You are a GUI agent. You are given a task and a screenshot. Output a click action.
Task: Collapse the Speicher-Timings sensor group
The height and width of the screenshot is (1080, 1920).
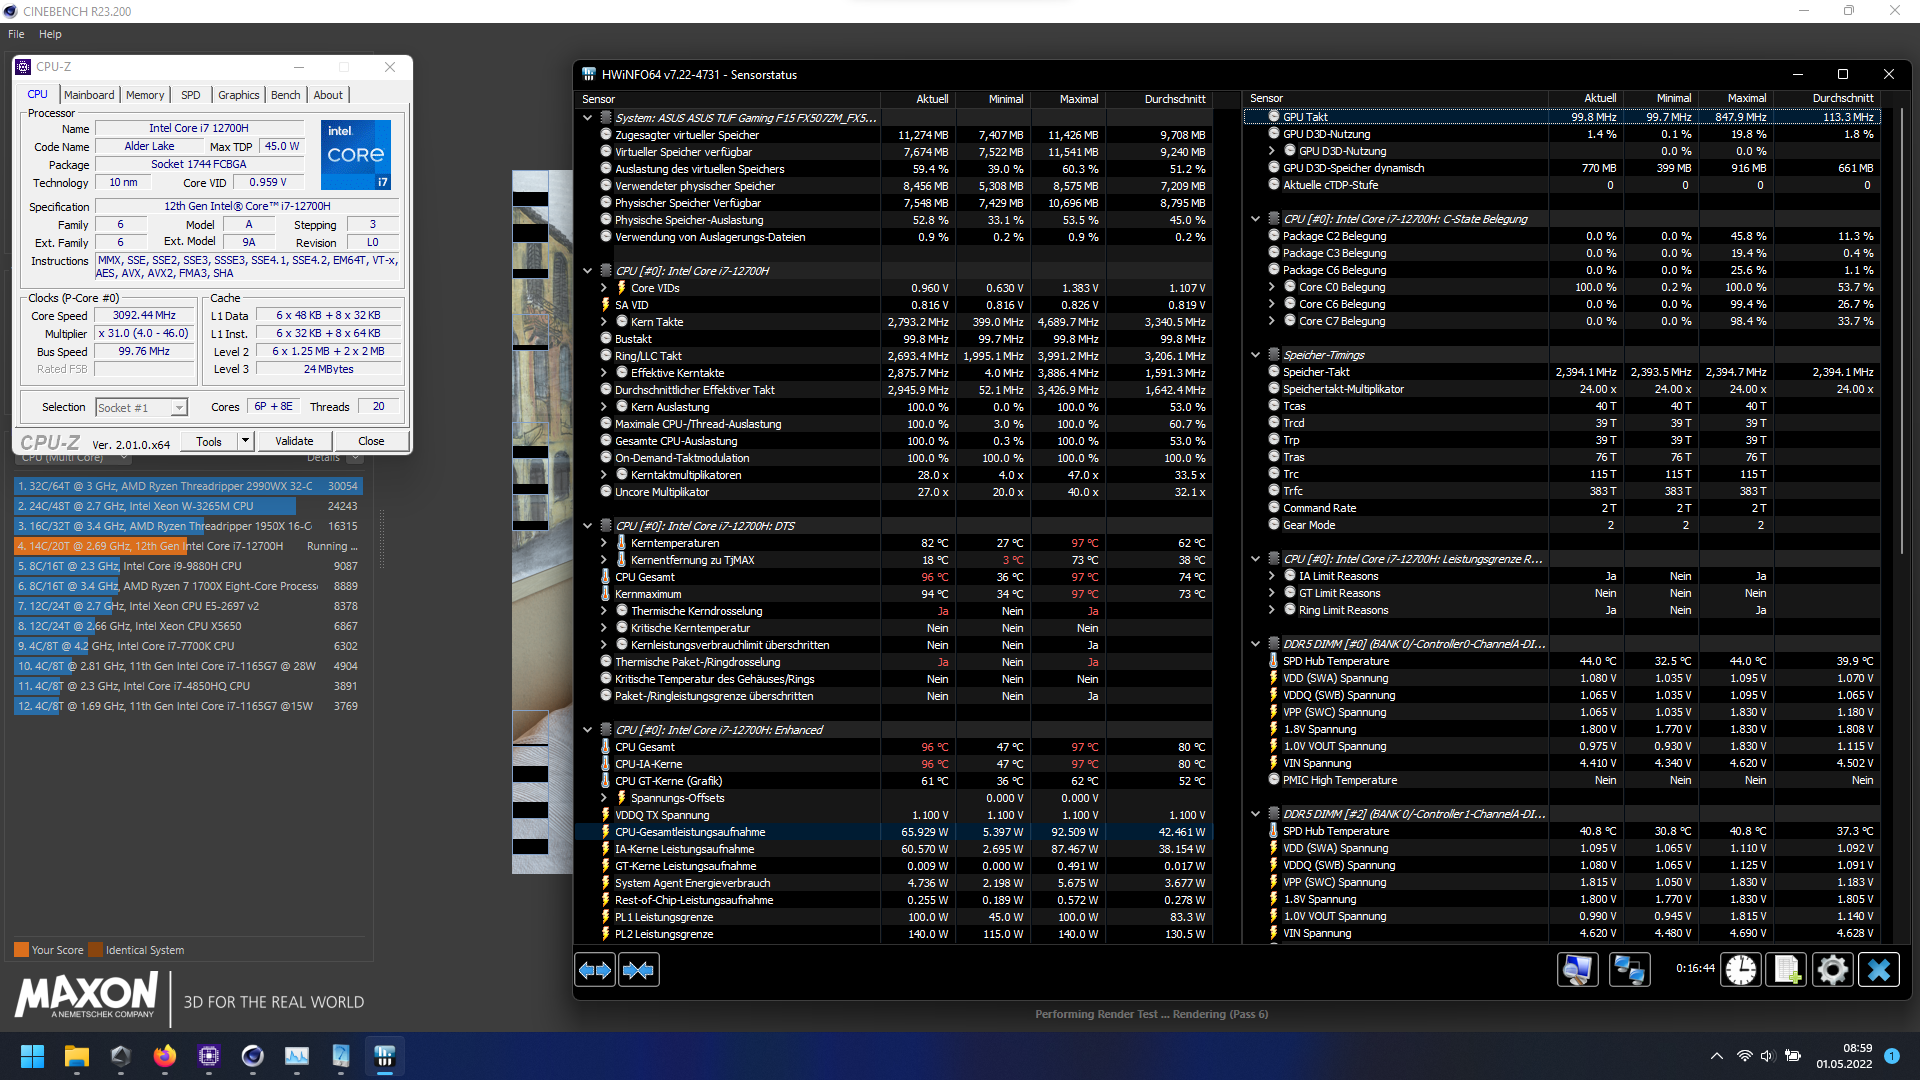point(1256,355)
